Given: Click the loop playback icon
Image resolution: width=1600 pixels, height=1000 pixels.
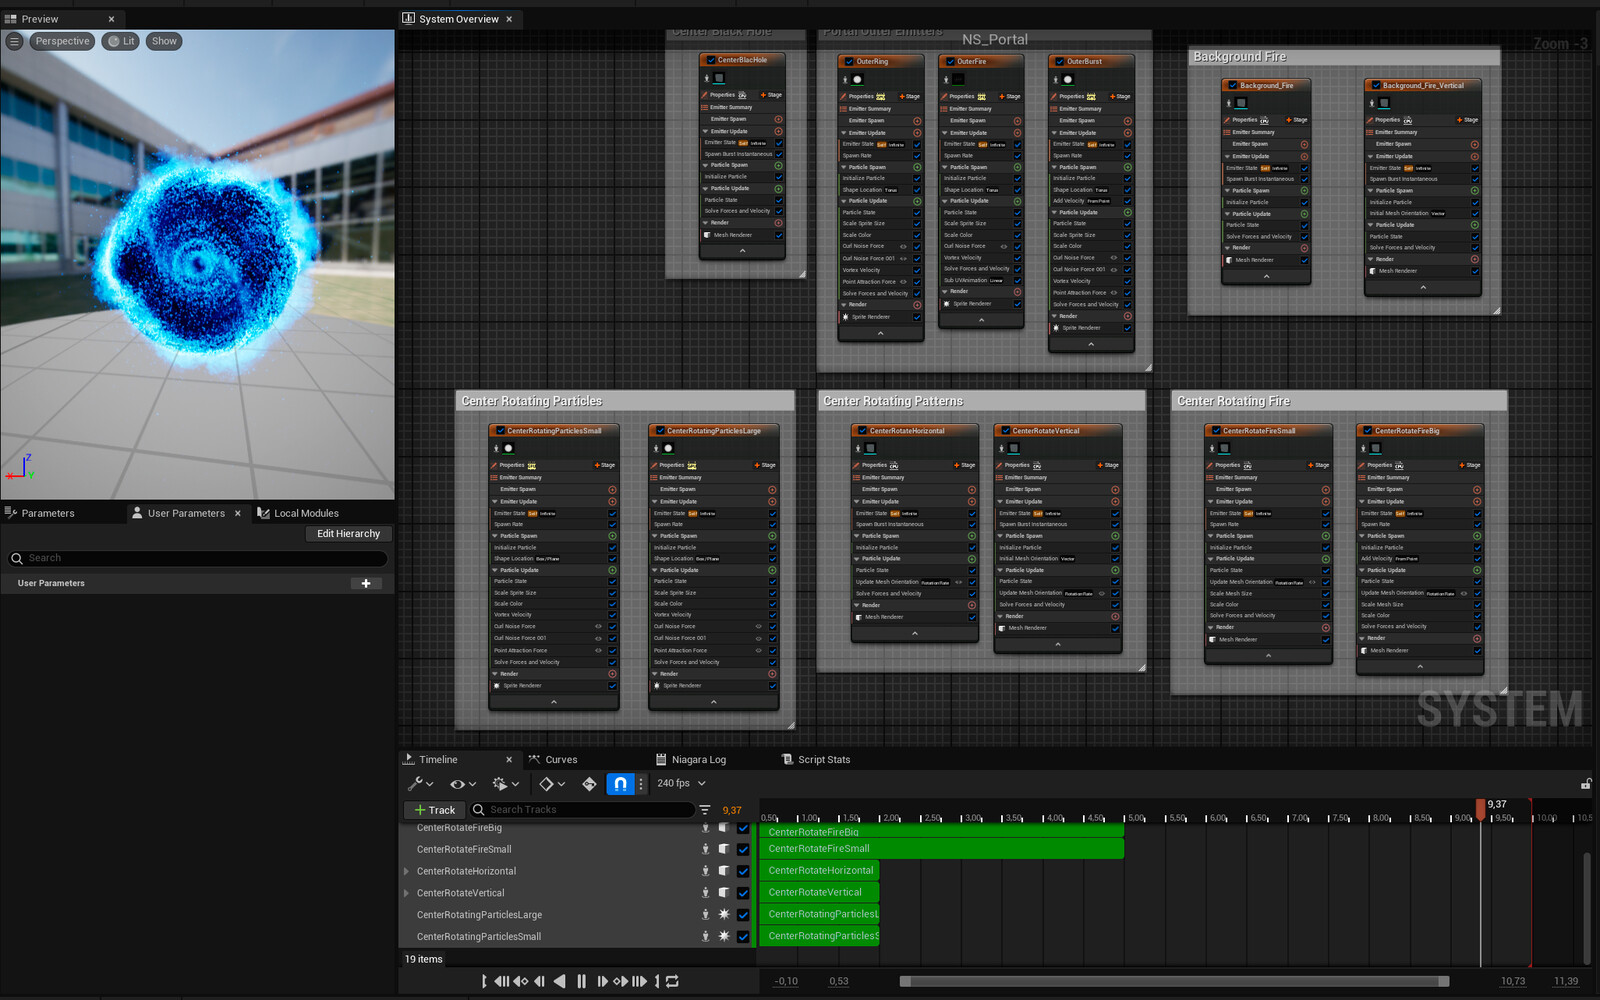Looking at the screenshot, I should click(672, 981).
